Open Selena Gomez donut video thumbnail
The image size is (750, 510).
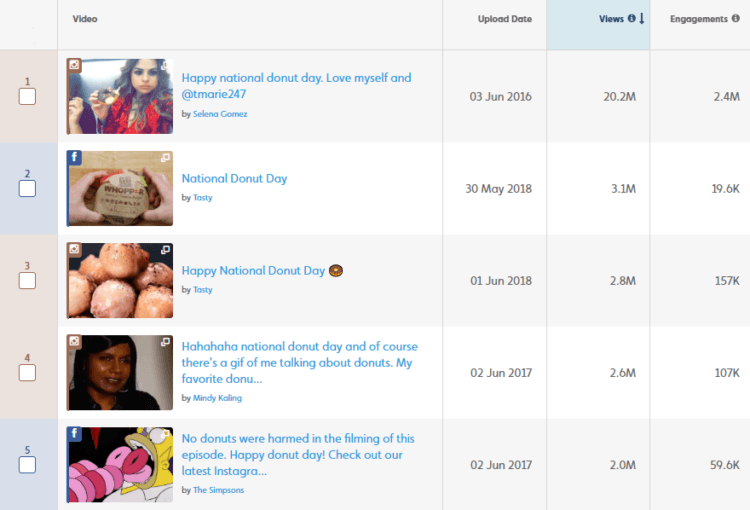(x=120, y=96)
